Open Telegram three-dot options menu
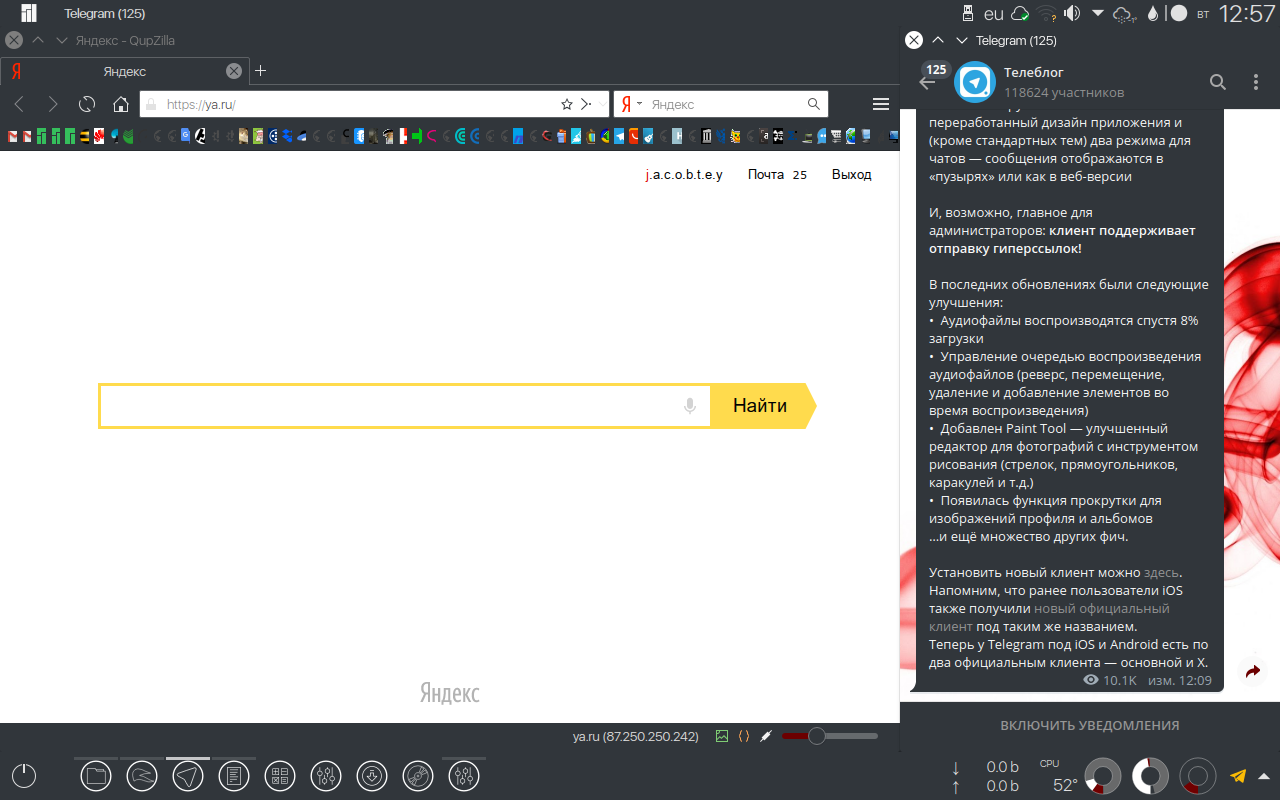The height and width of the screenshot is (800, 1280). click(1256, 82)
